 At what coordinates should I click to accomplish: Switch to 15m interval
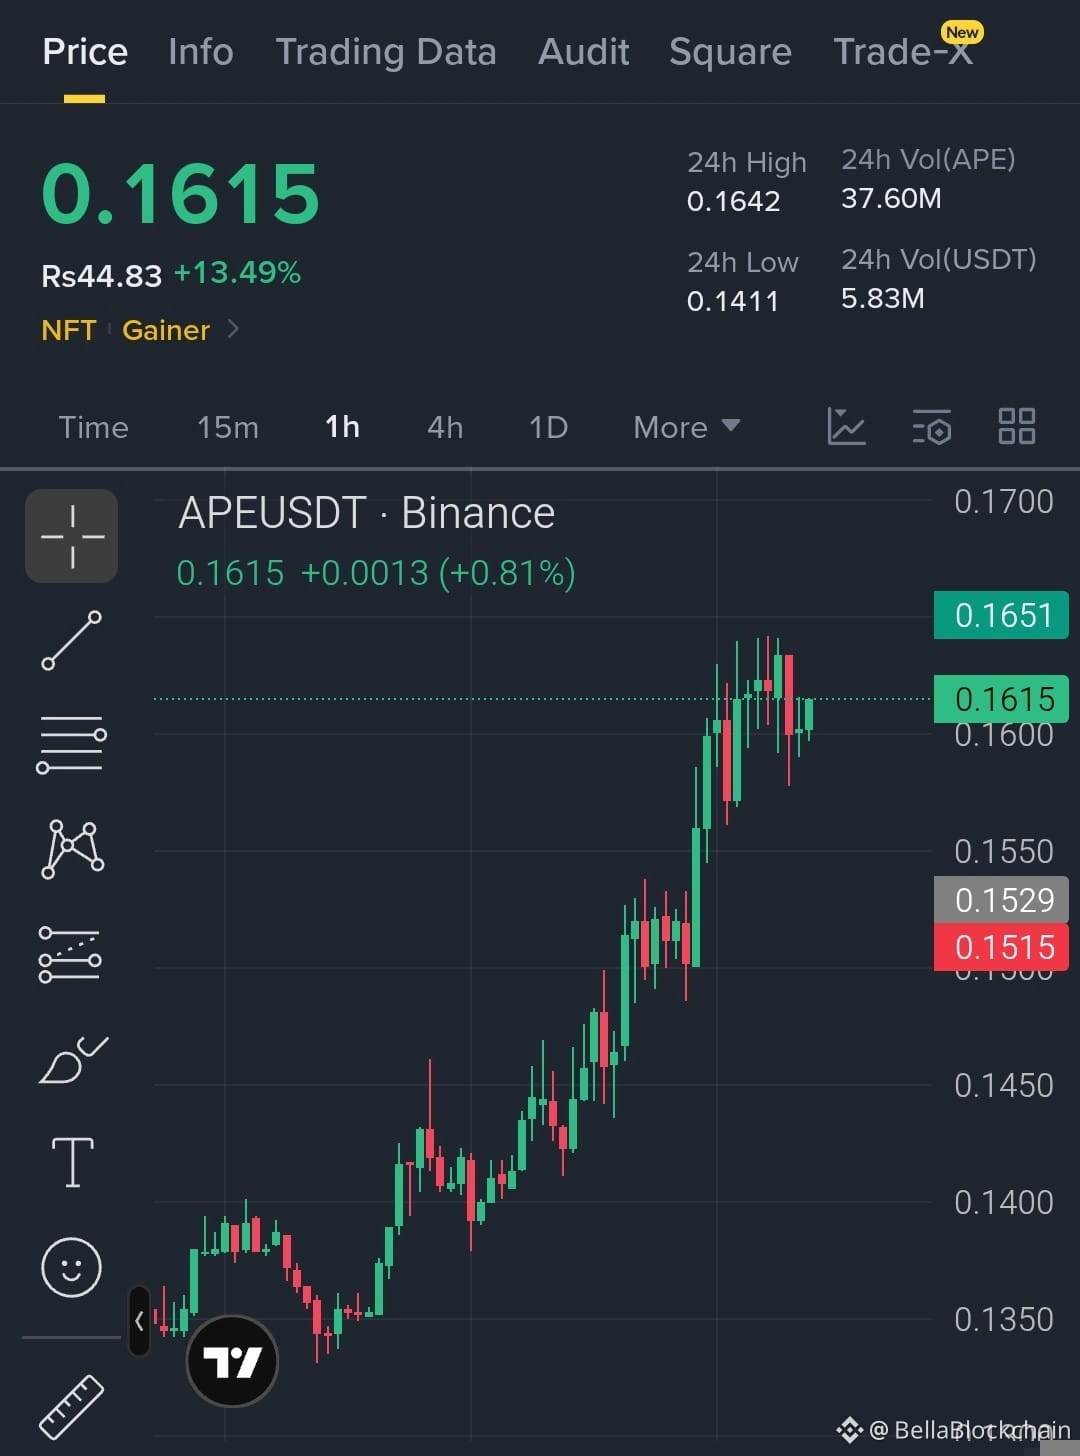point(228,428)
